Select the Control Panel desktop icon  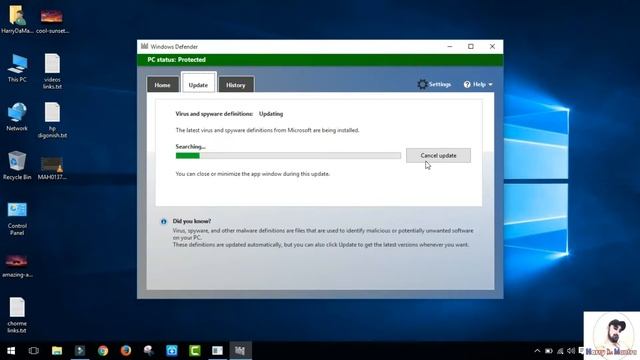(x=17, y=218)
